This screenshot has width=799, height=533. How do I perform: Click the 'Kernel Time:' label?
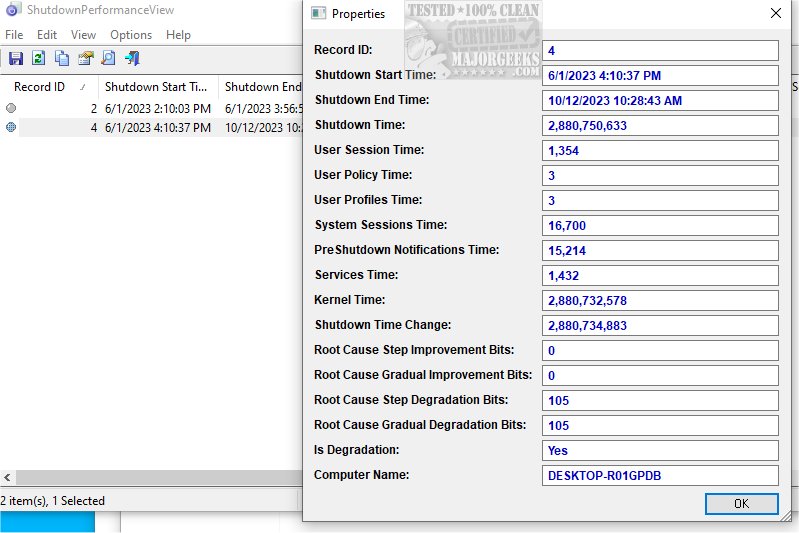click(350, 300)
